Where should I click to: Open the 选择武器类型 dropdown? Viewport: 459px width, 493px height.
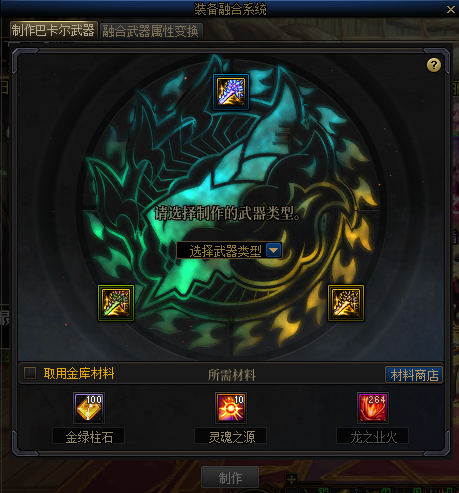click(229, 250)
